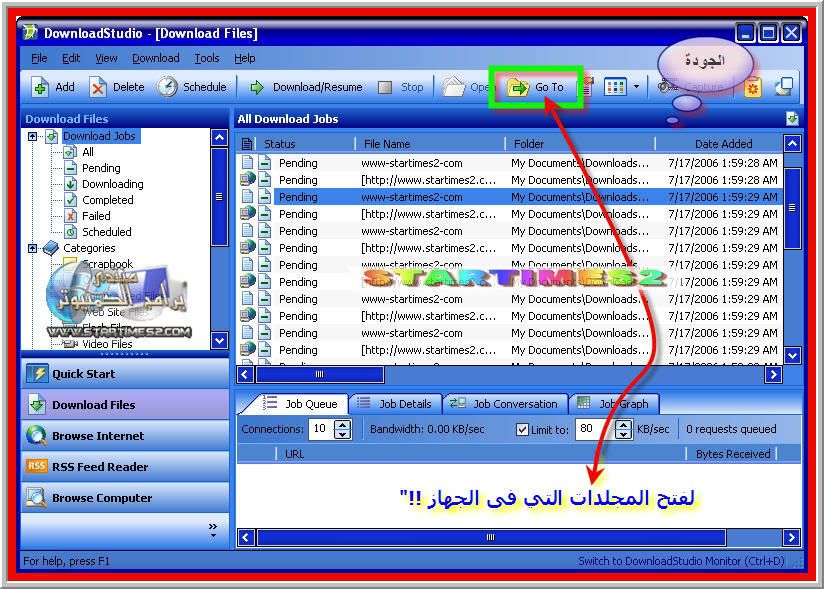
Task: Start Download/Resume from toolbar
Action: 305,87
